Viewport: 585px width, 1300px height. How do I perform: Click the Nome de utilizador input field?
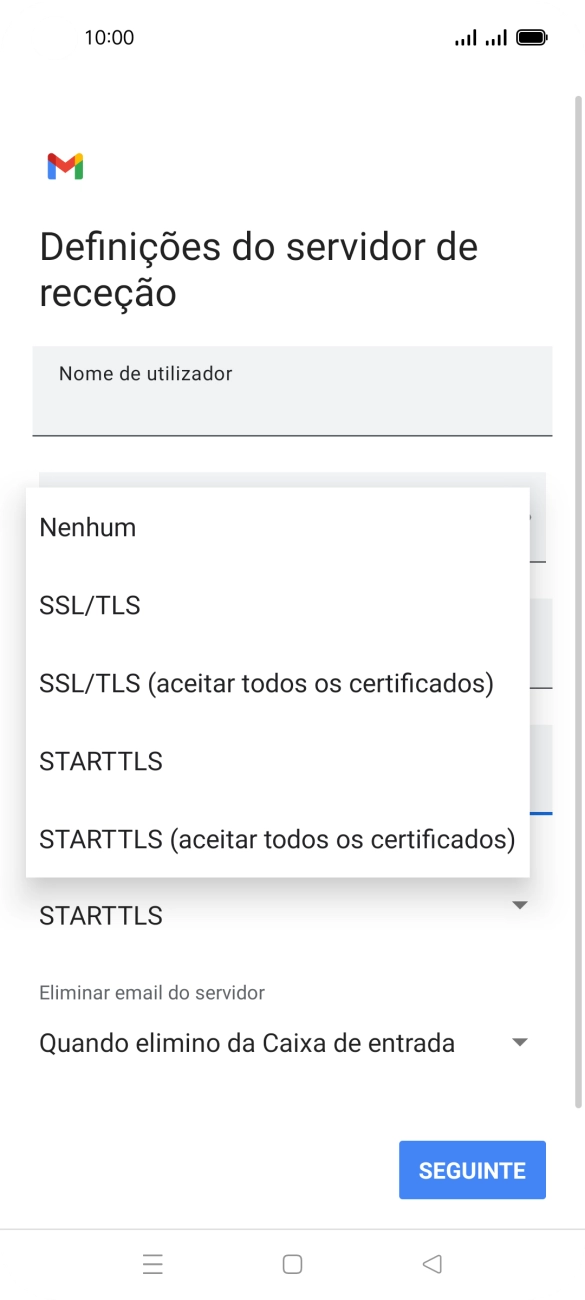(292, 391)
